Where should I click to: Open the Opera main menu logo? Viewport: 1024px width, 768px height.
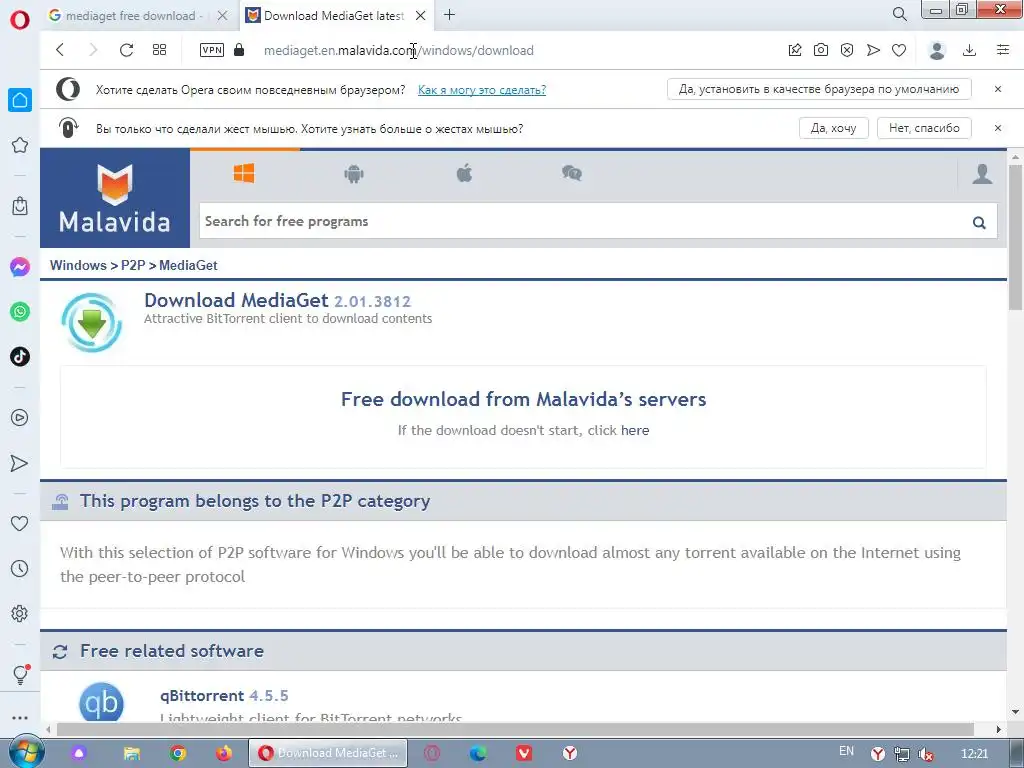(20, 20)
